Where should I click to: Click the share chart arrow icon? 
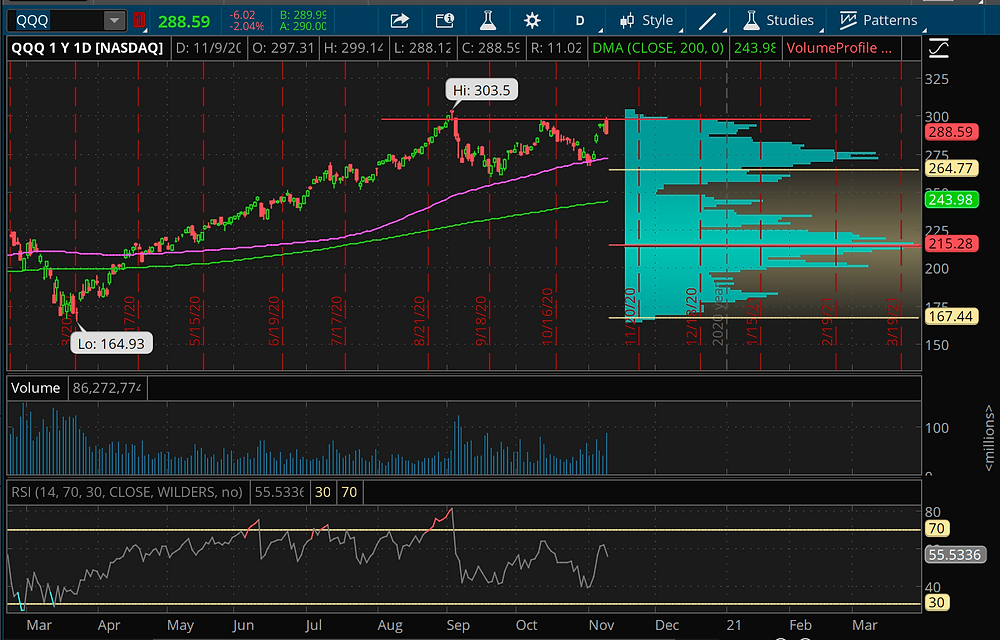(399, 21)
